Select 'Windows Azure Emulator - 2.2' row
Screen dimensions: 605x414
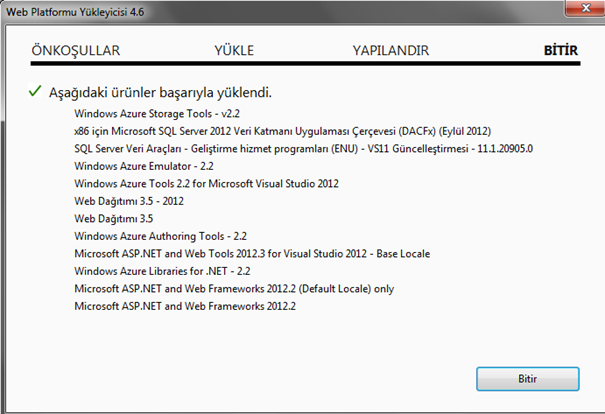tap(144, 166)
